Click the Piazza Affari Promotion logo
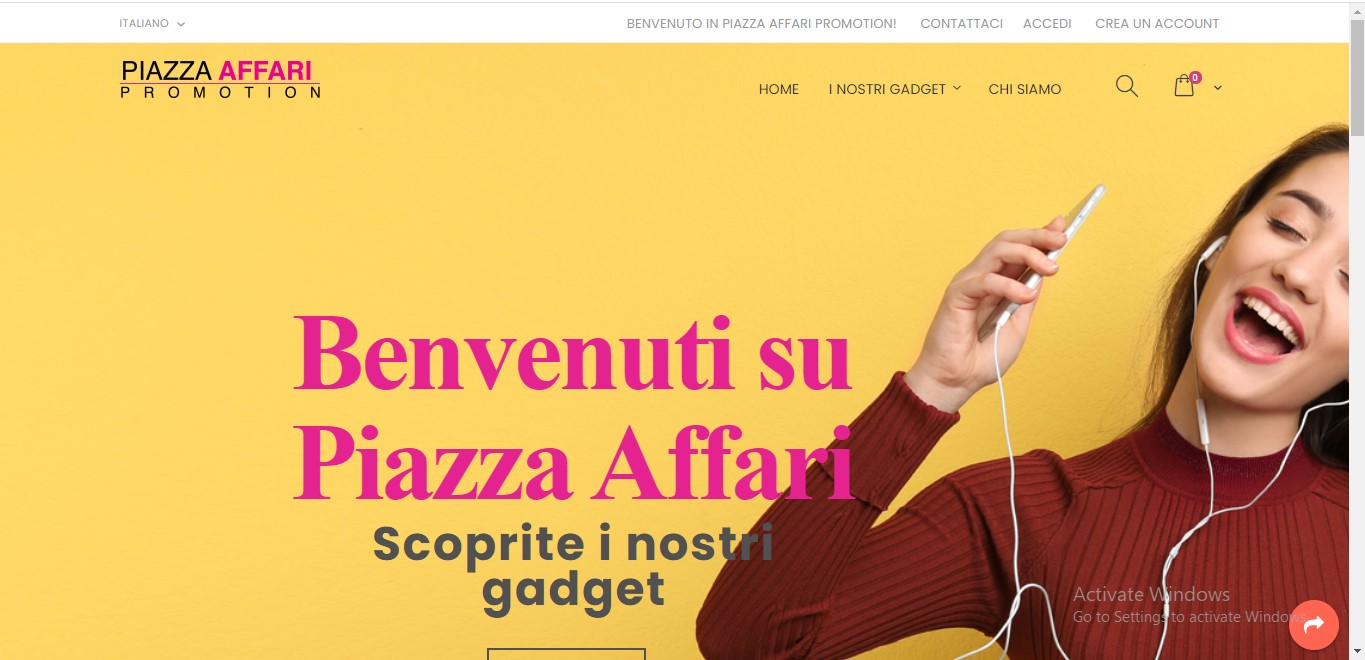The width and height of the screenshot is (1365, 660). [x=220, y=79]
